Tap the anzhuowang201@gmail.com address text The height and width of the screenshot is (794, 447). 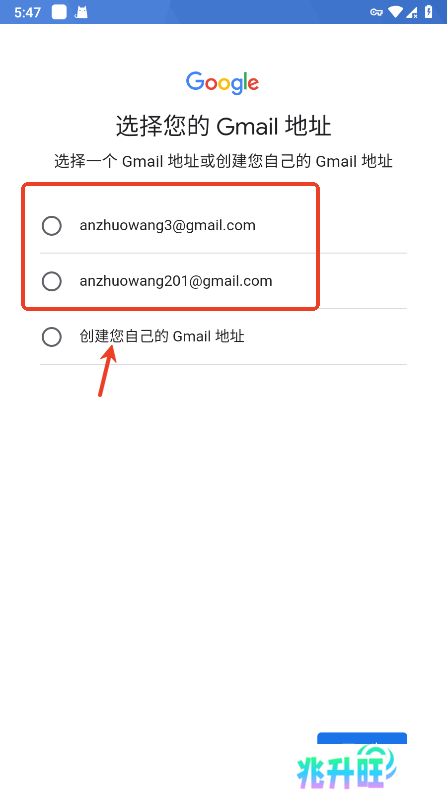176,281
